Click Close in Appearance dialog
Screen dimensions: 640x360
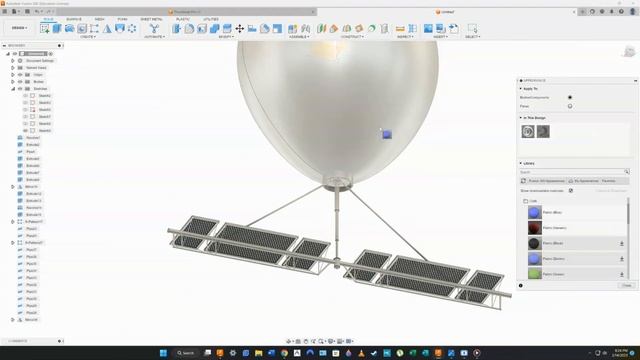pos(627,285)
